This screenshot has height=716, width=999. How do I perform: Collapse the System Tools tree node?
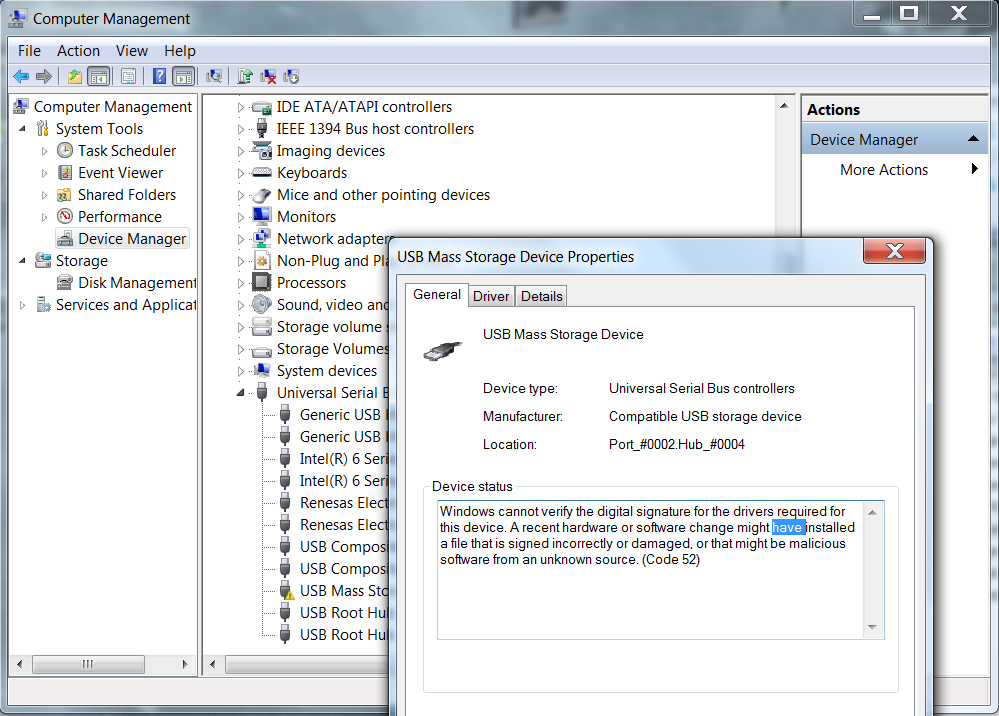[x=22, y=128]
